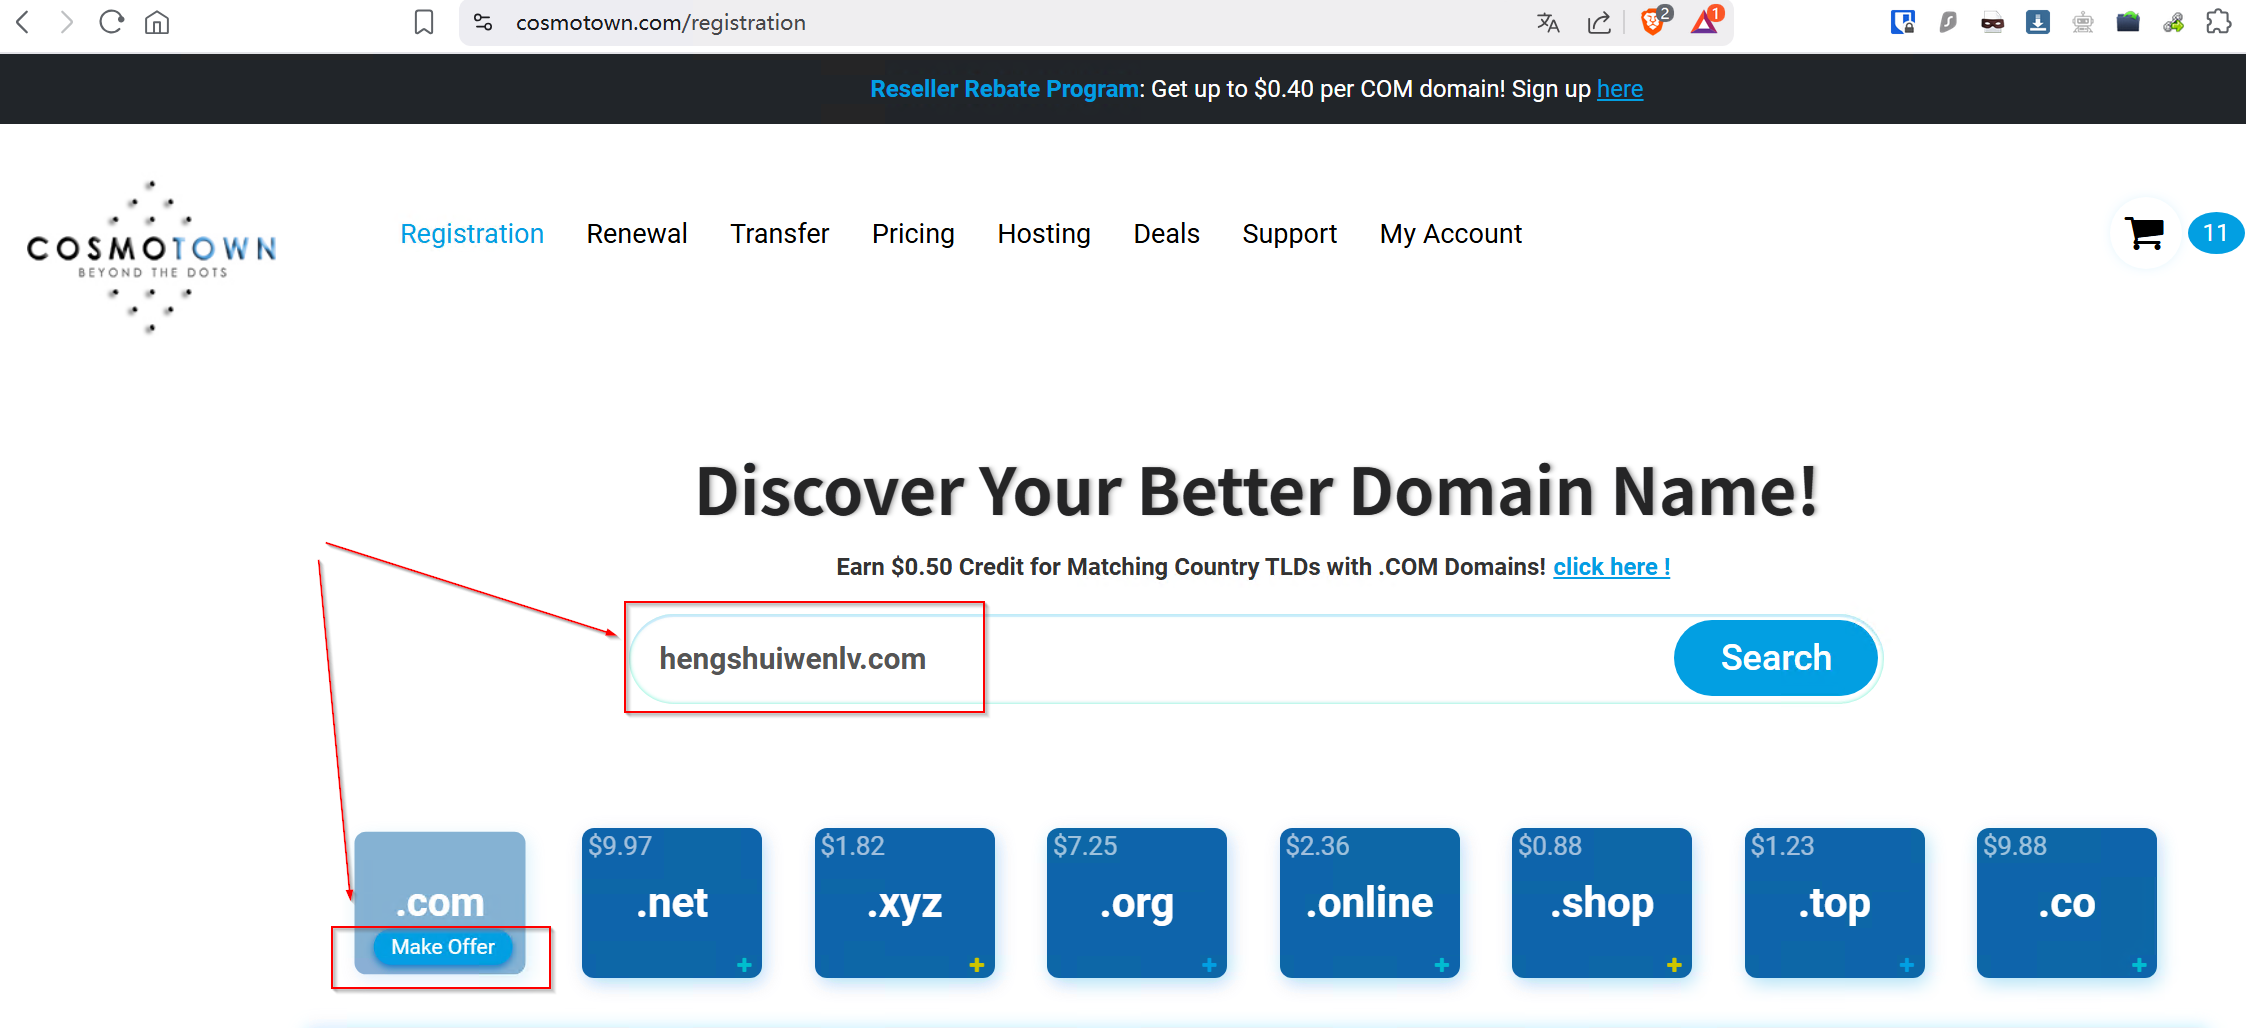Add .xyz domain using its plus icon

point(977,965)
